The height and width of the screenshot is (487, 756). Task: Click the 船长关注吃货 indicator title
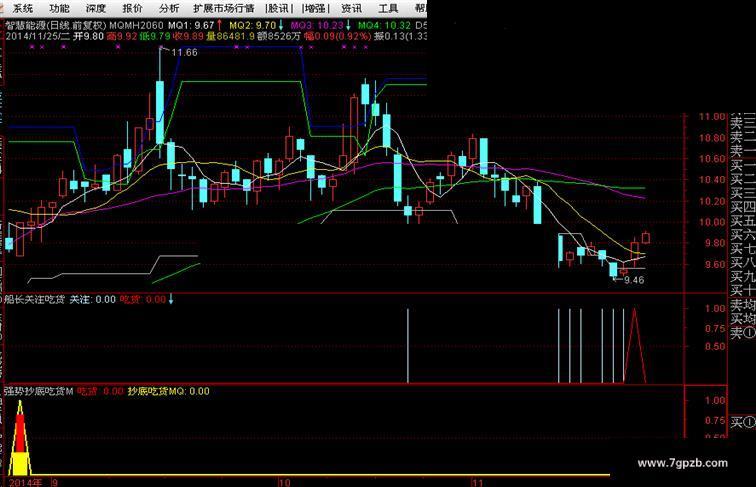pyautogui.click(x=34, y=299)
